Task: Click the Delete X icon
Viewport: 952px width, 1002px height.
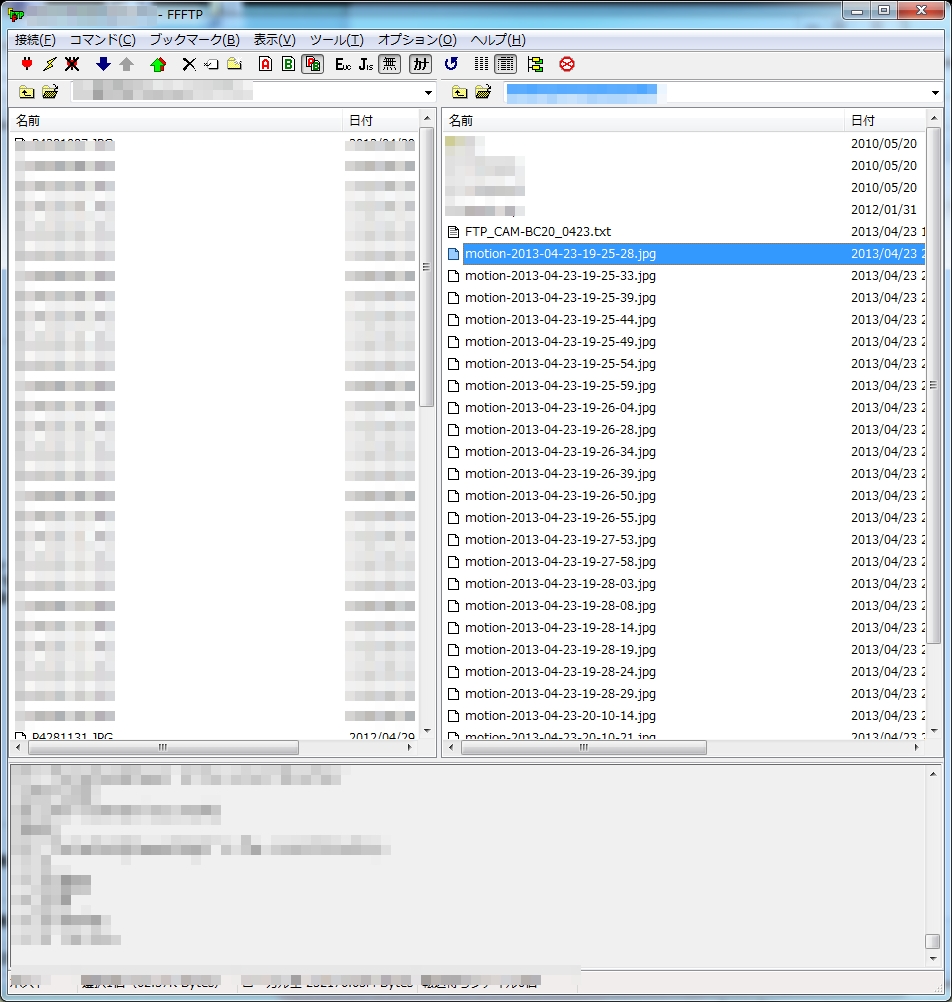Action: pyautogui.click(x=189, y=64)
